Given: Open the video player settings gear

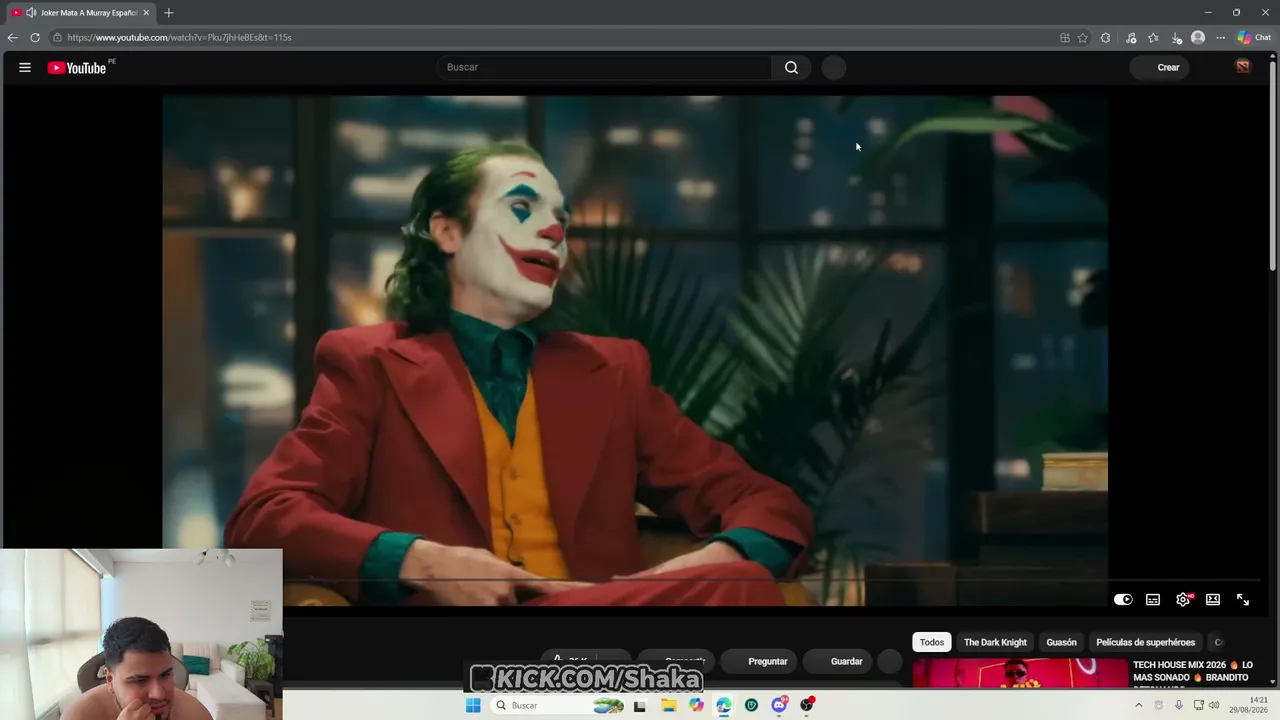Looking at the screenshot, I should (x=1183, y=600).
